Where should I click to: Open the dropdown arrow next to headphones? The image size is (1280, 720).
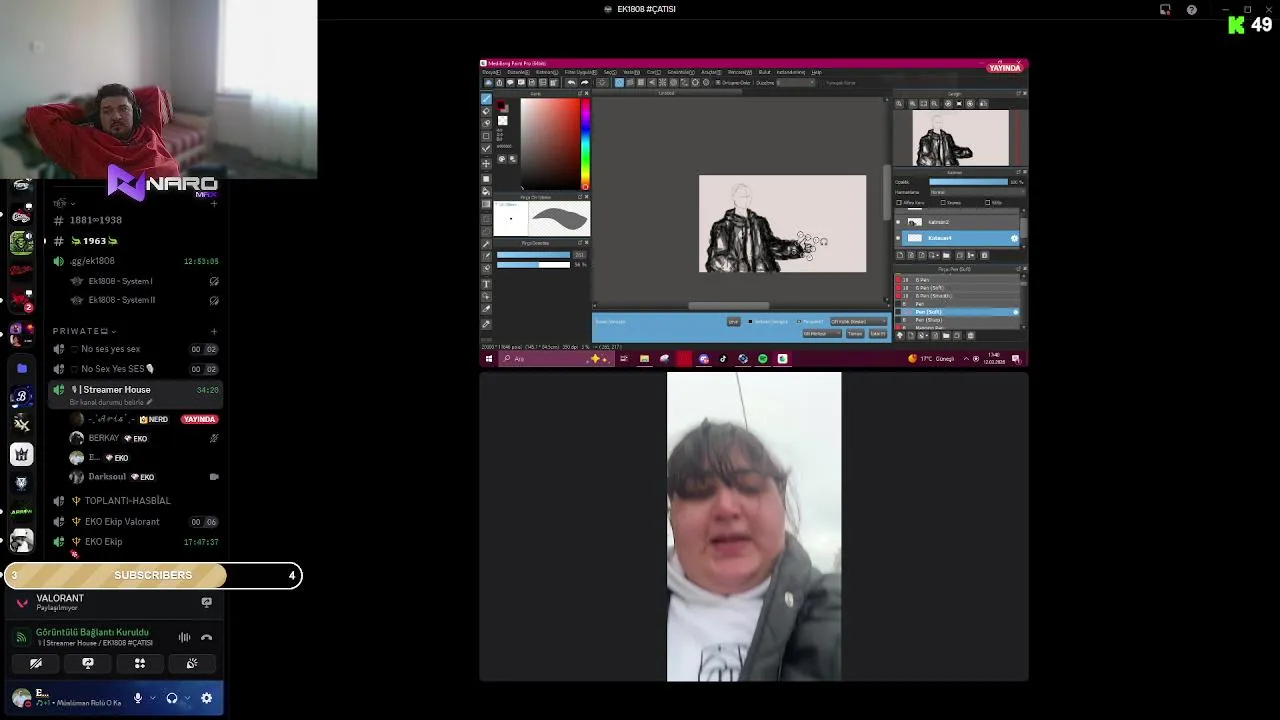click(187, 698)
